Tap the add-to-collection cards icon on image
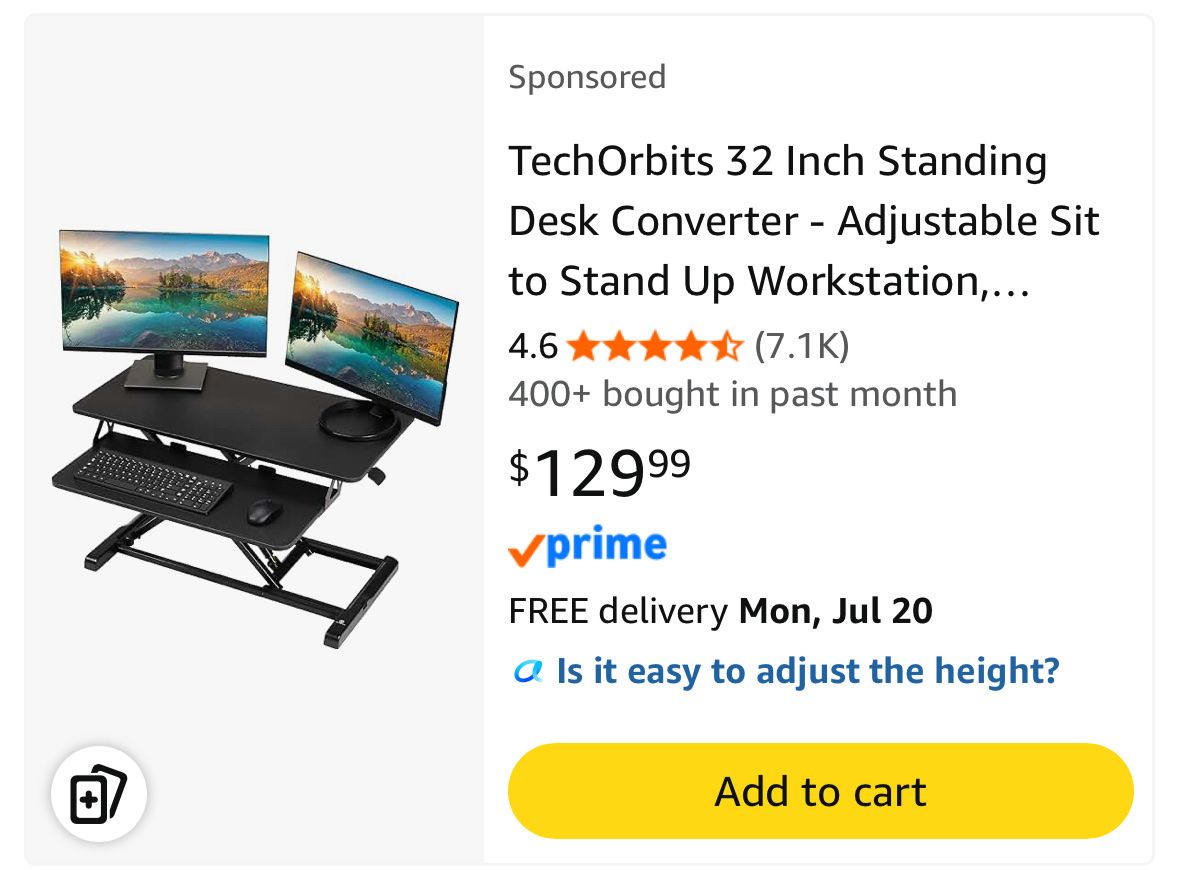This screenshot has width=1179, height=870. (99, 794)
